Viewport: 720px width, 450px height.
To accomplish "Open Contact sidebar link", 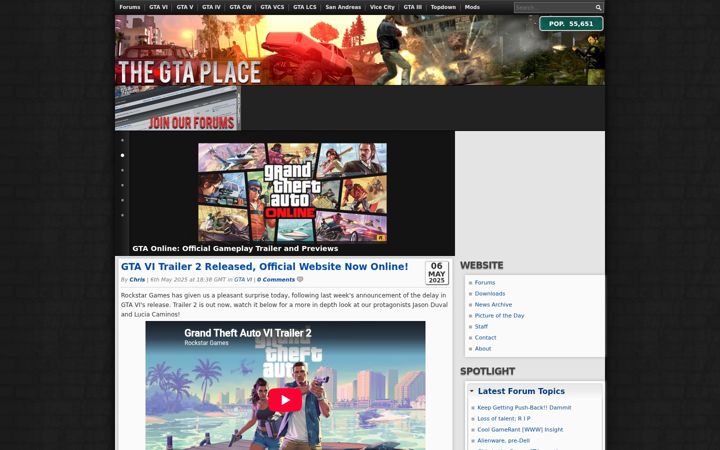I will (485, 338).
